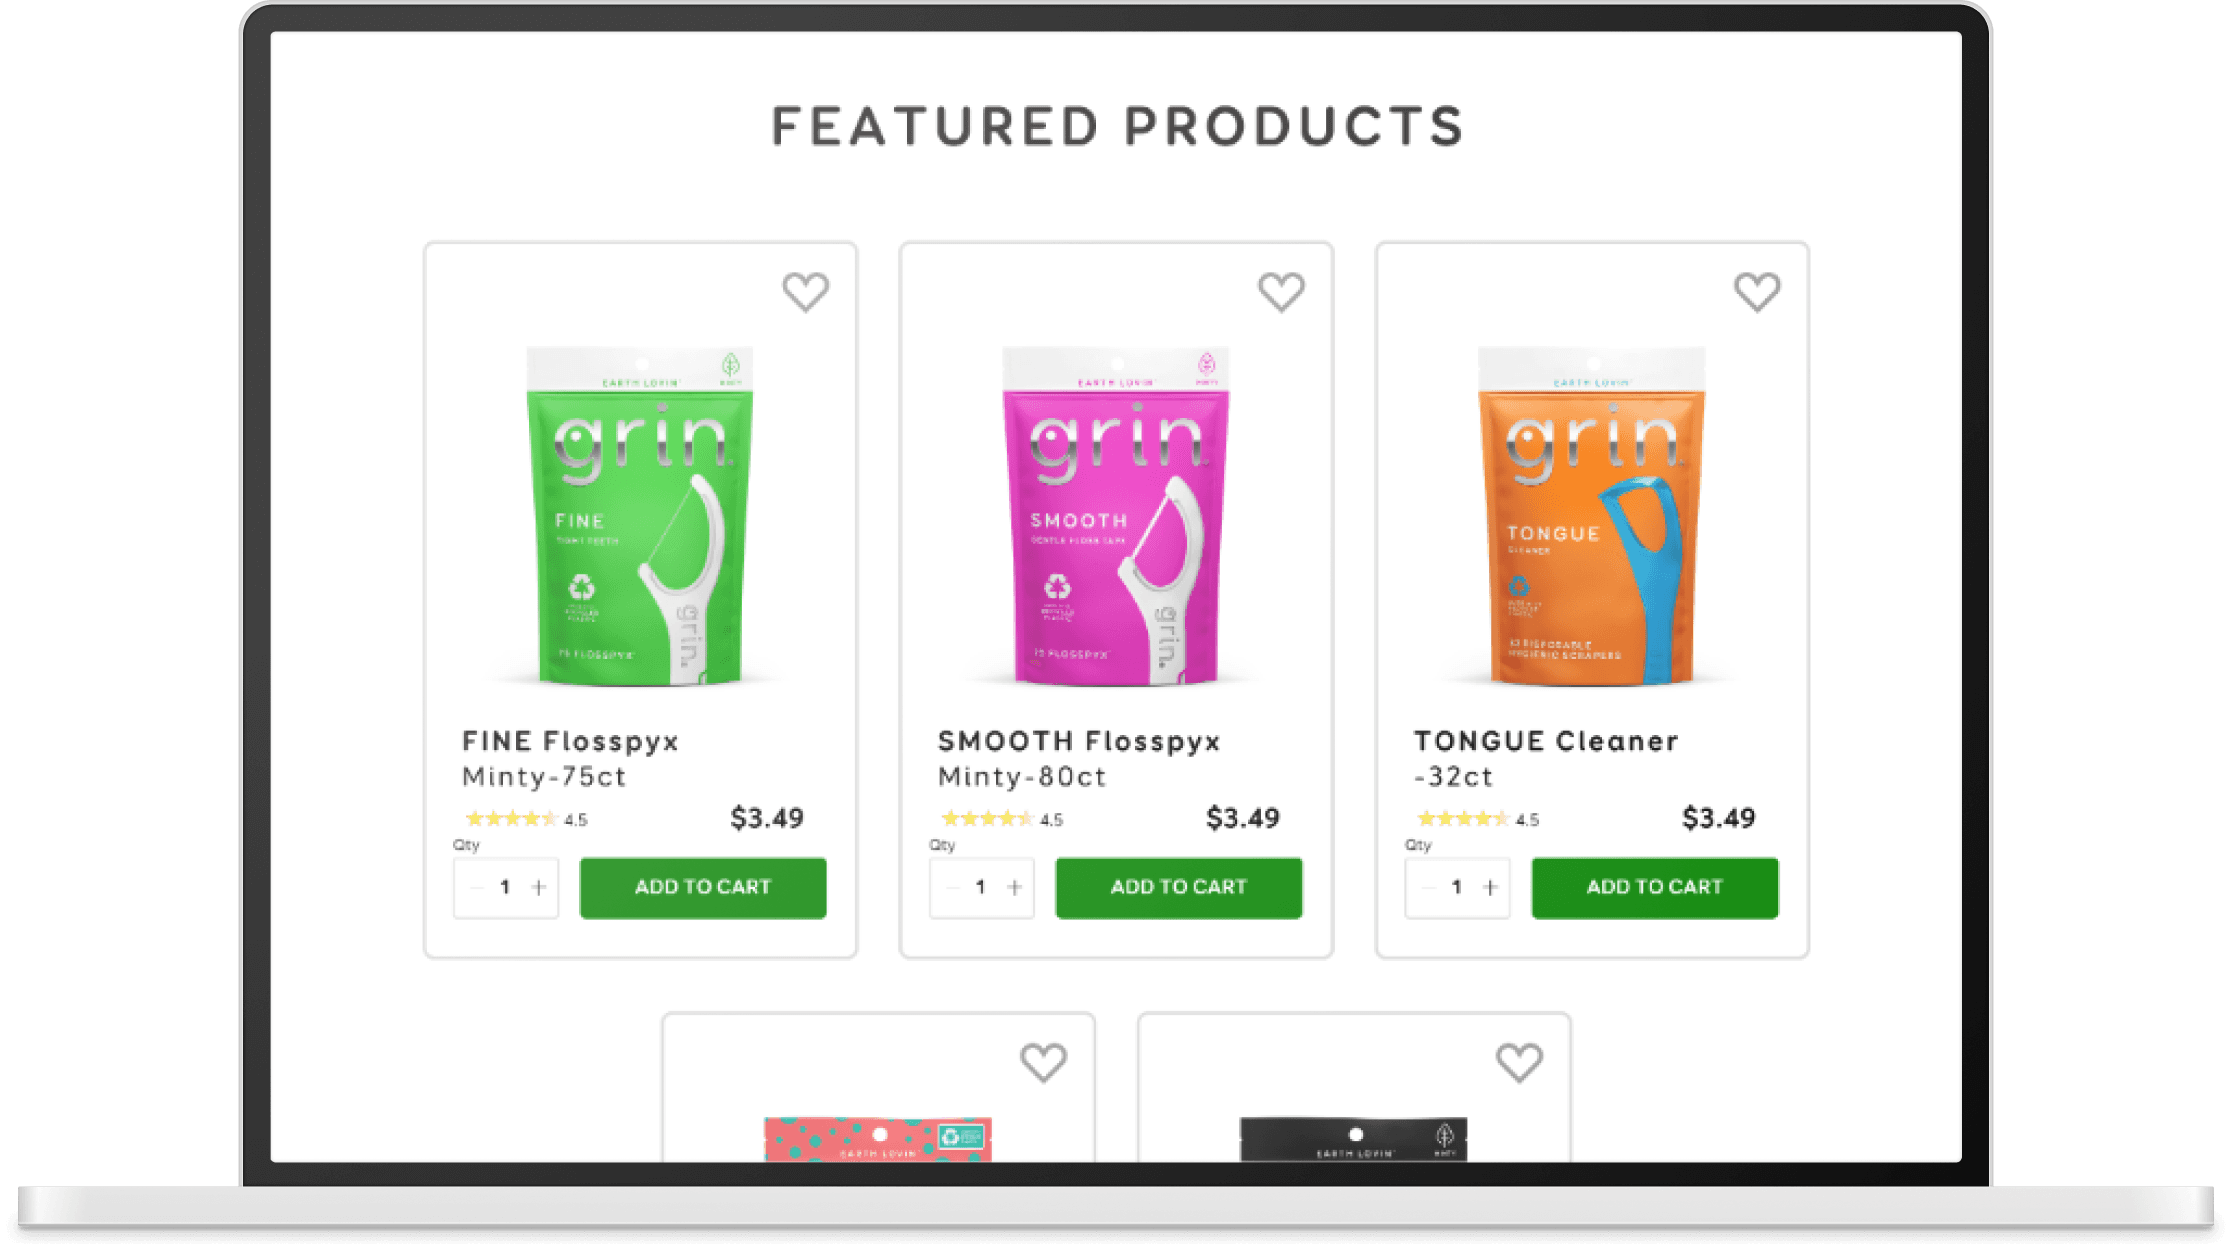Viewport: 2232px width, 1247px height.
Task: Open SMOOTH Flosspyx Minty-80ct product title
Action: click(1079, 758)
